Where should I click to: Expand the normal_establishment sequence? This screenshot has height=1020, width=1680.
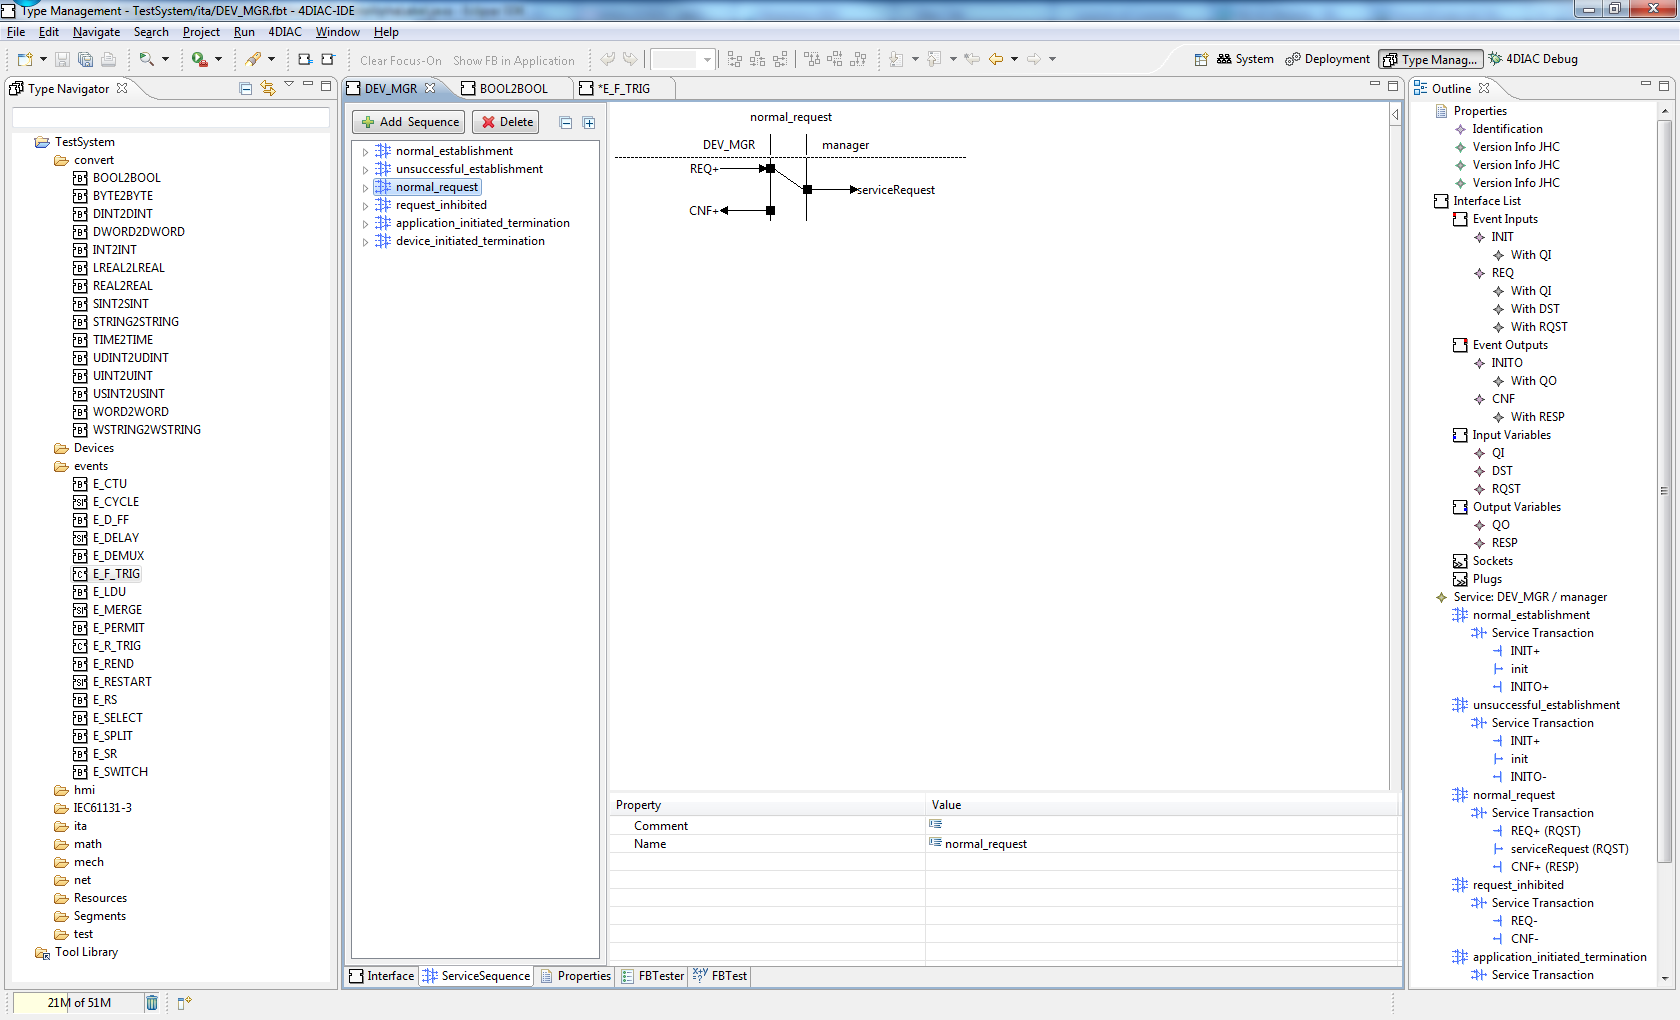(365, 152)
